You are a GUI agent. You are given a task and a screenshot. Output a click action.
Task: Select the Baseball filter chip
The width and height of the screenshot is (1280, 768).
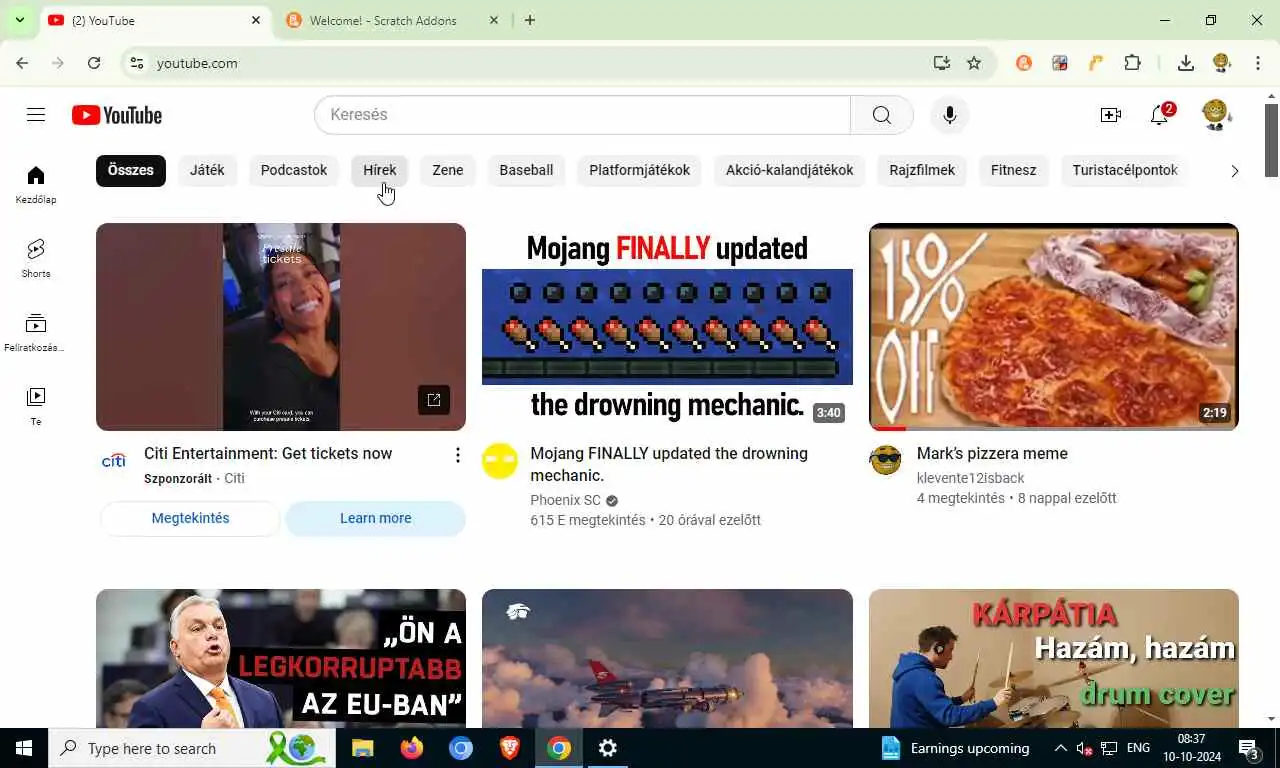point(526,170)
